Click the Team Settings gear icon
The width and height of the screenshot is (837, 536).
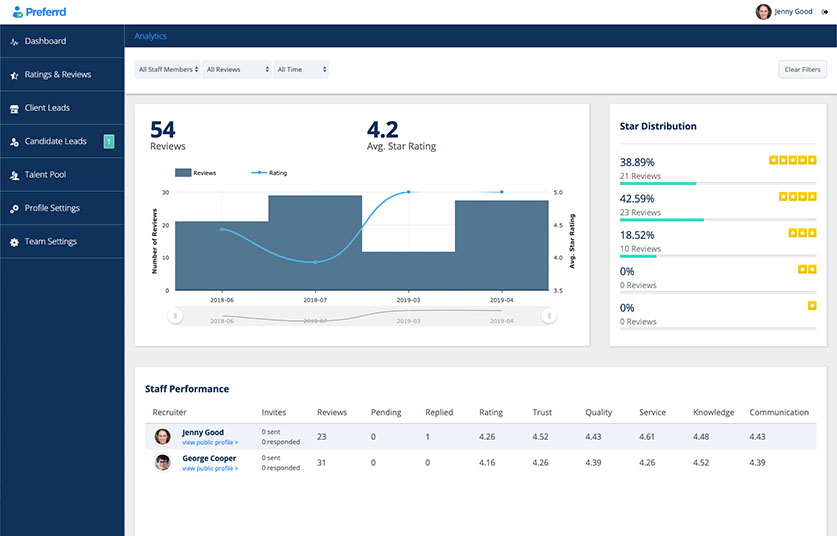point(14,242)
